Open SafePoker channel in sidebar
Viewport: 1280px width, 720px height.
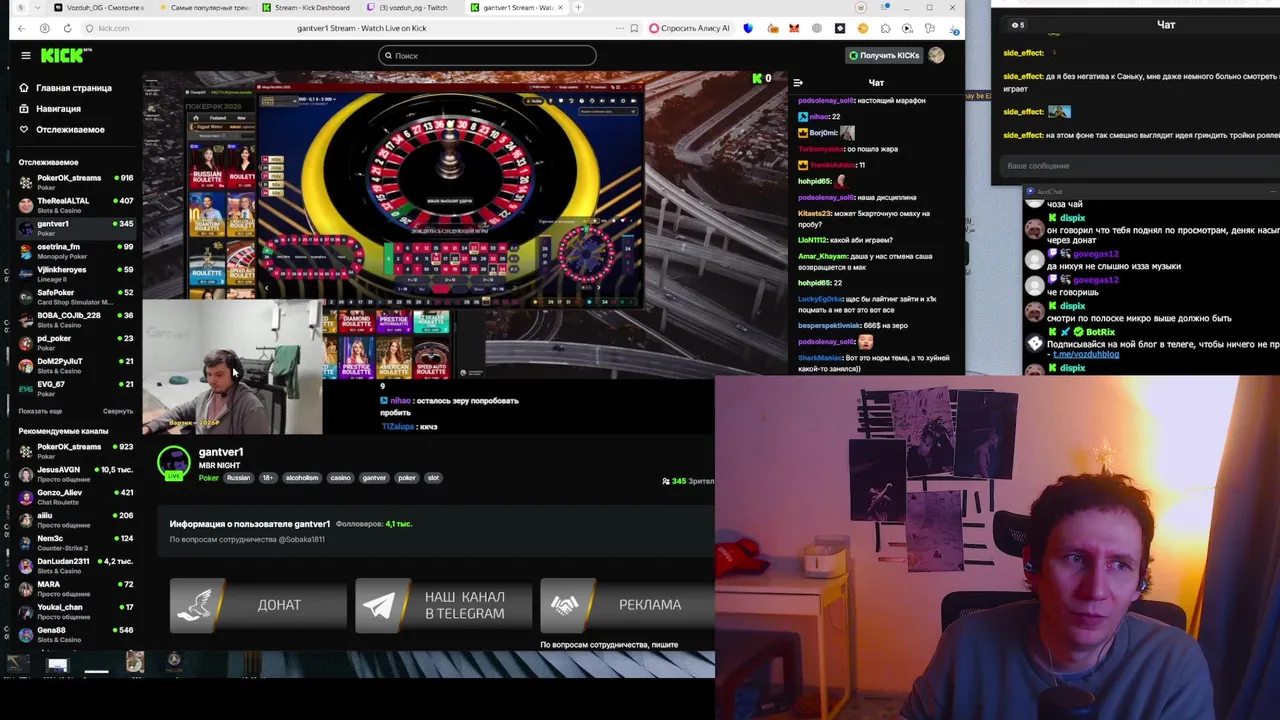click(76, 297)
